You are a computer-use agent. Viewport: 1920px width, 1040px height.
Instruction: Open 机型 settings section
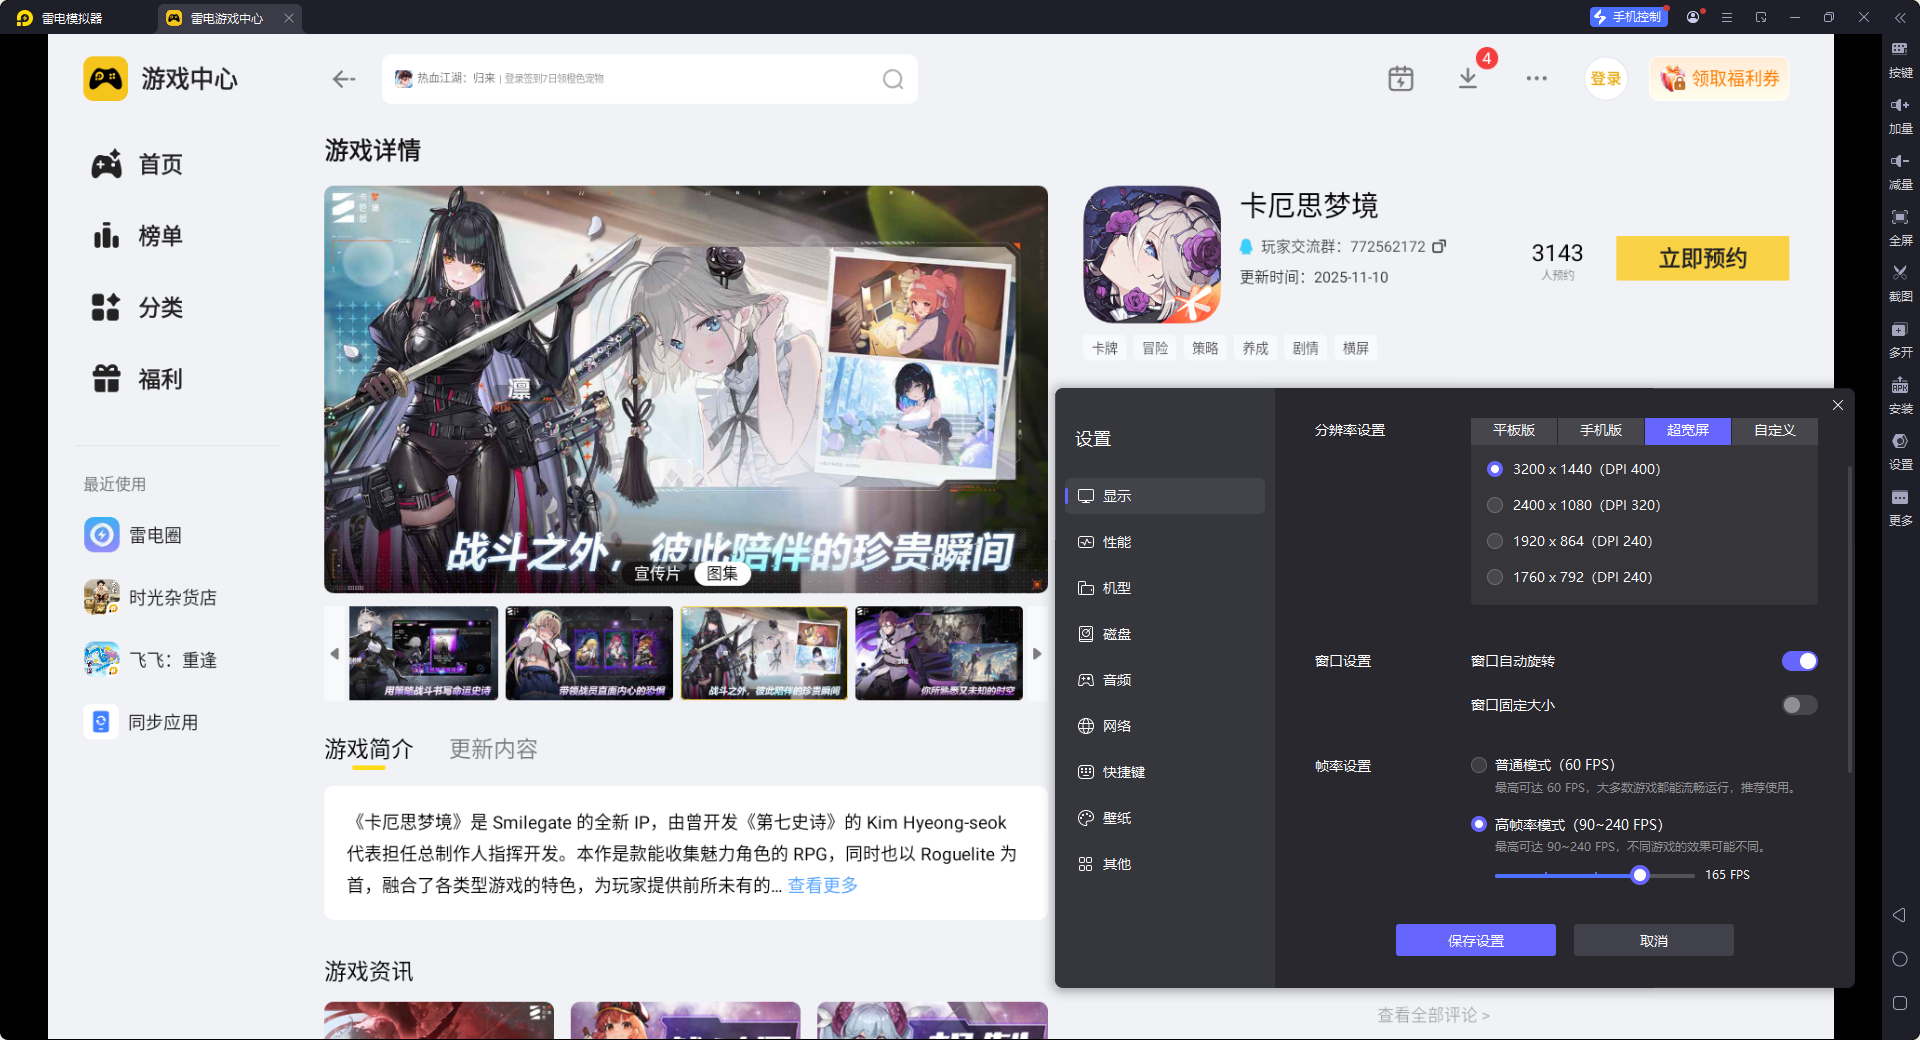pos(1165,588)
